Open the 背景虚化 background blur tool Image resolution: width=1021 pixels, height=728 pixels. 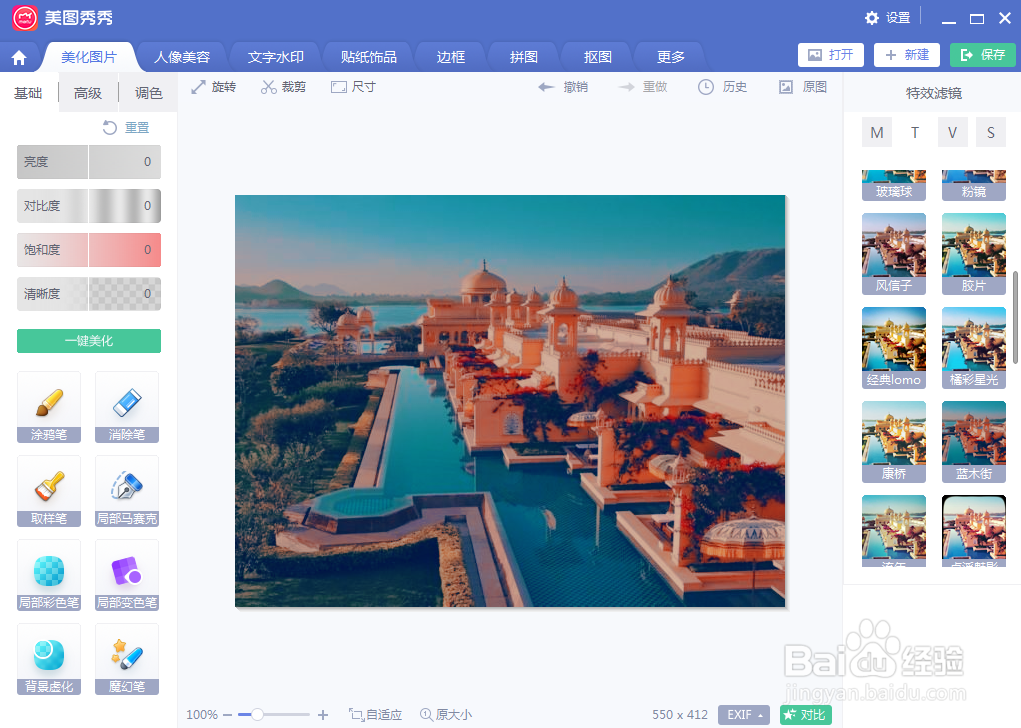click(48, 659)
